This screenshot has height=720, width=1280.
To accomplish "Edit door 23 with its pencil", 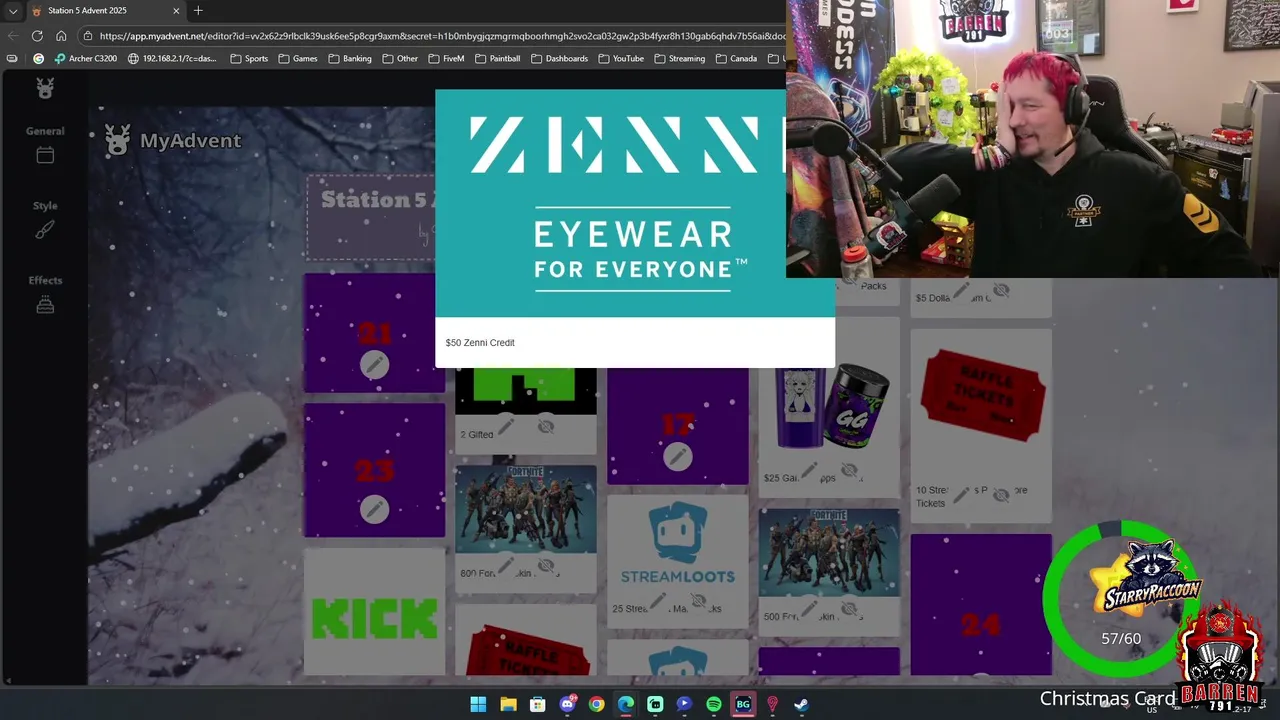I will point(375,509).
